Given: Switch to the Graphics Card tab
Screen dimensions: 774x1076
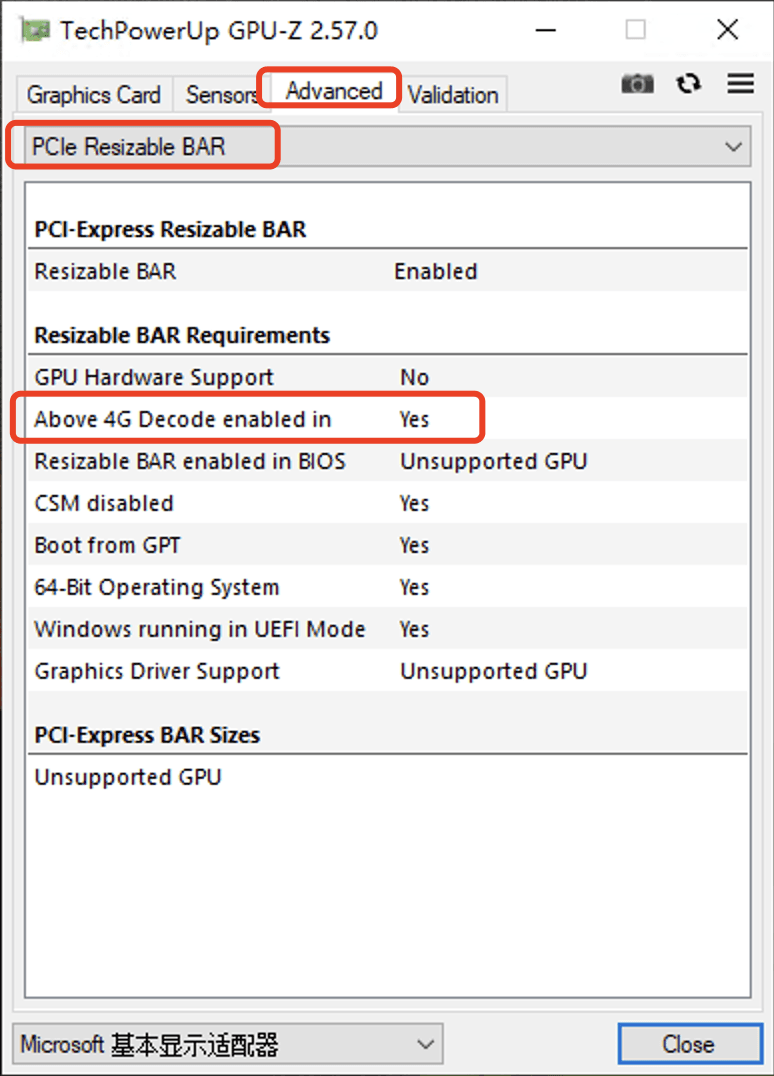Looking at the screenshot, I should click(94, 95).
